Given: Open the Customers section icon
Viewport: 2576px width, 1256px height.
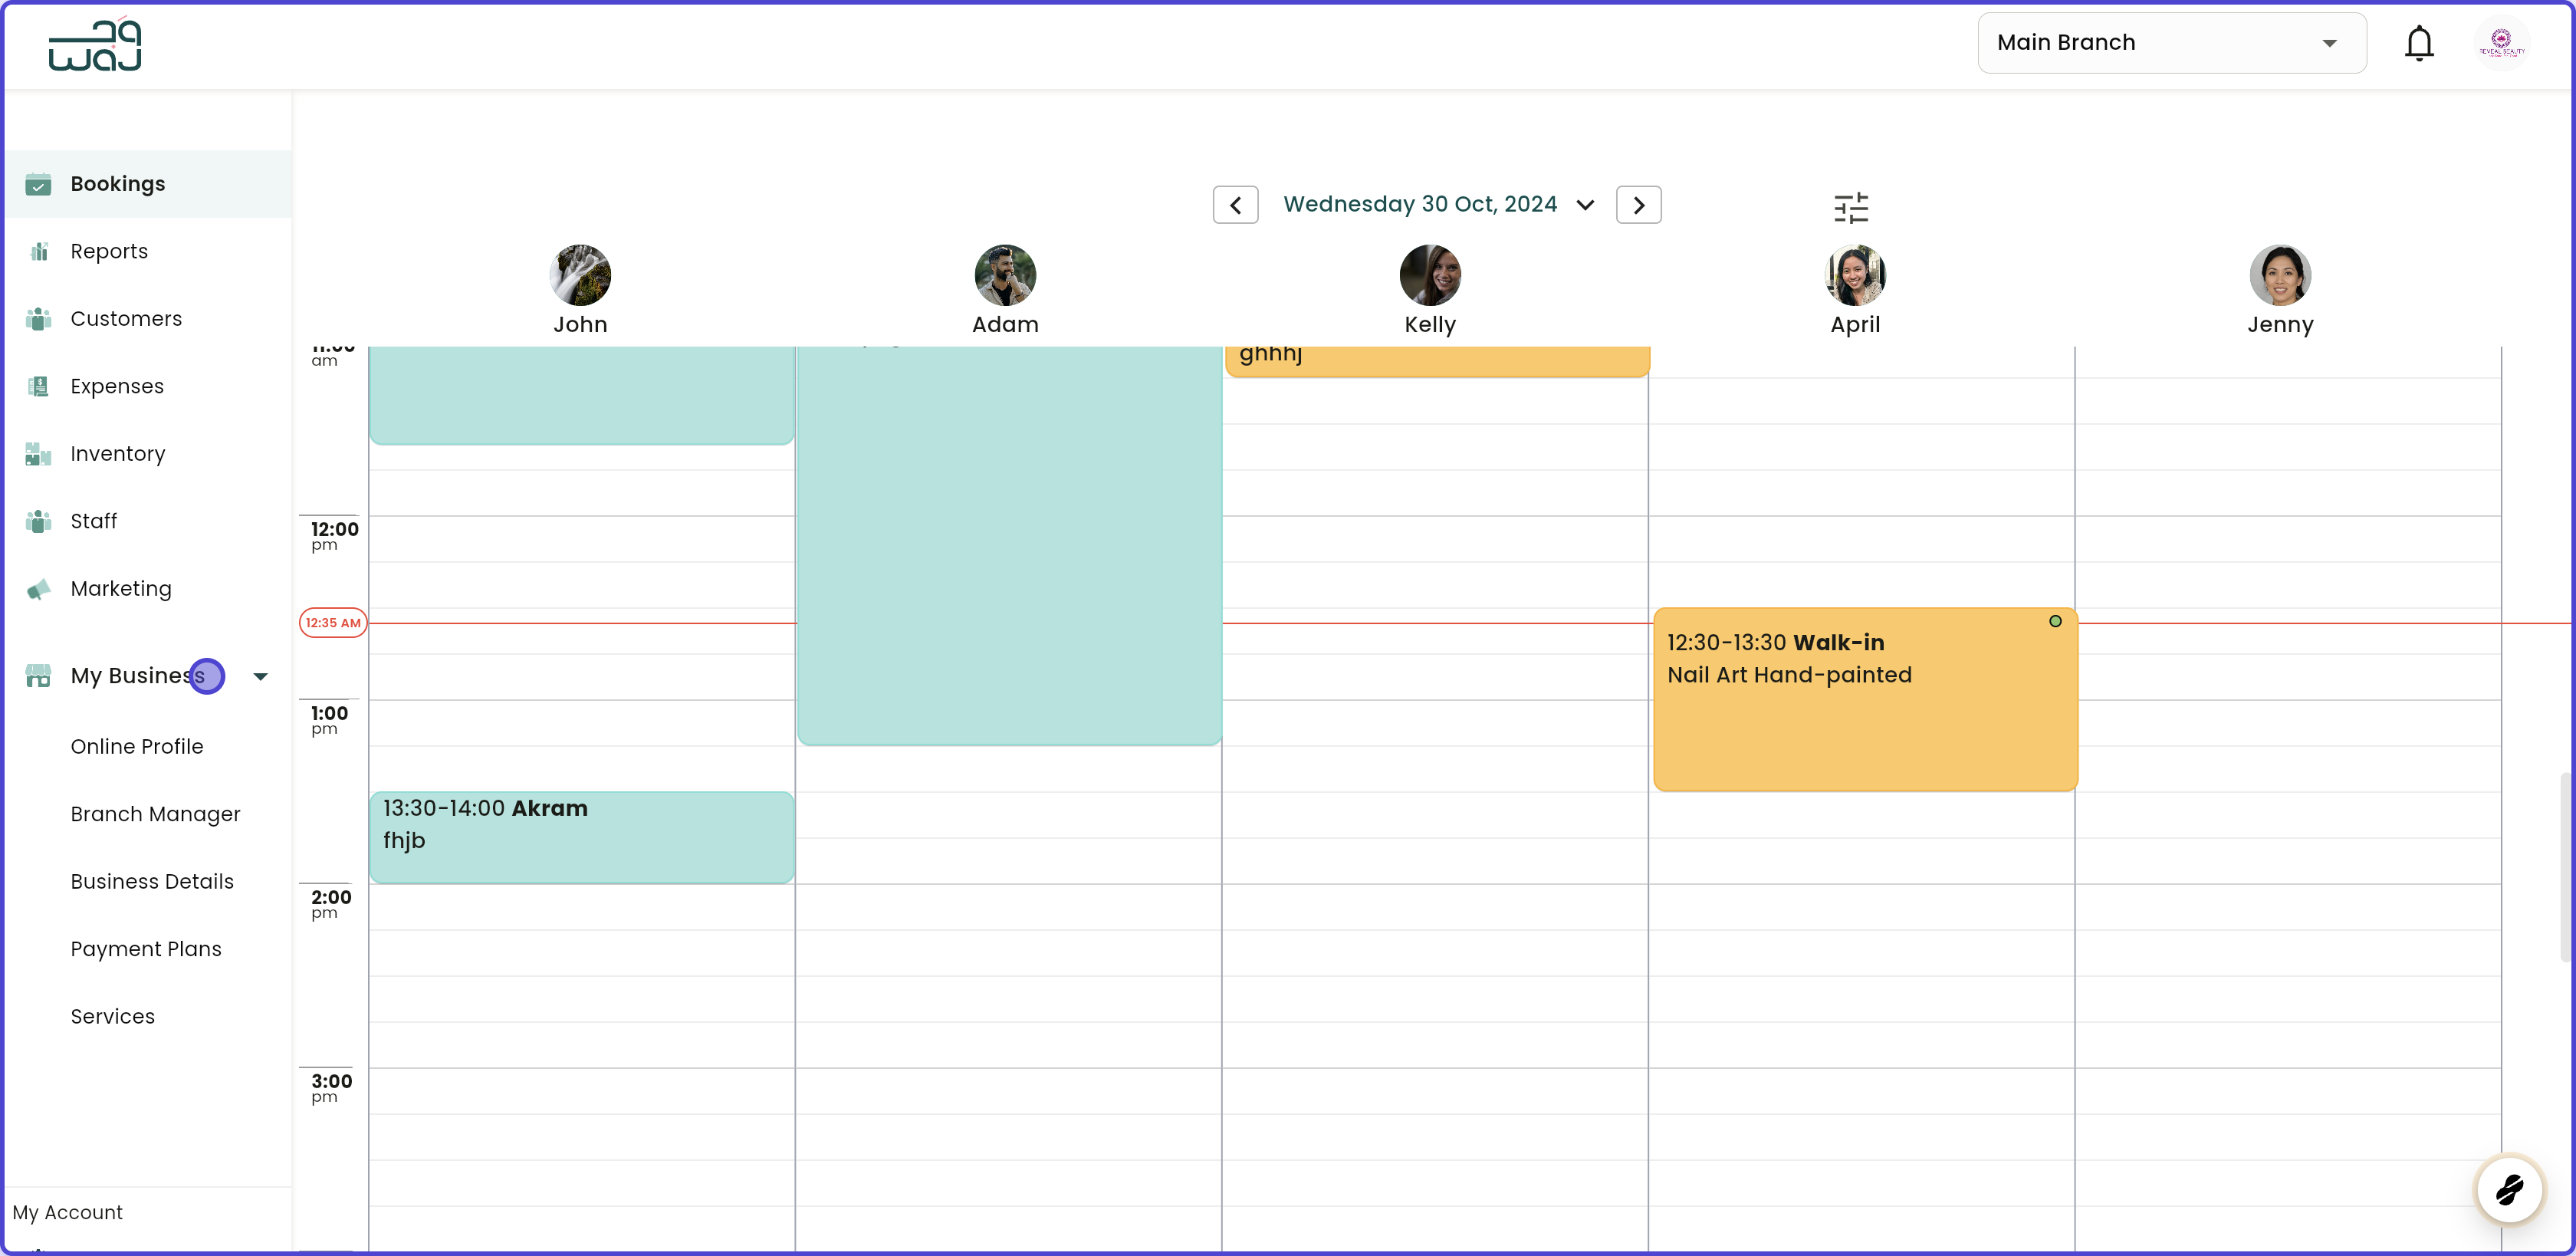Looking at the screenshot, I should tap(37, 319).
